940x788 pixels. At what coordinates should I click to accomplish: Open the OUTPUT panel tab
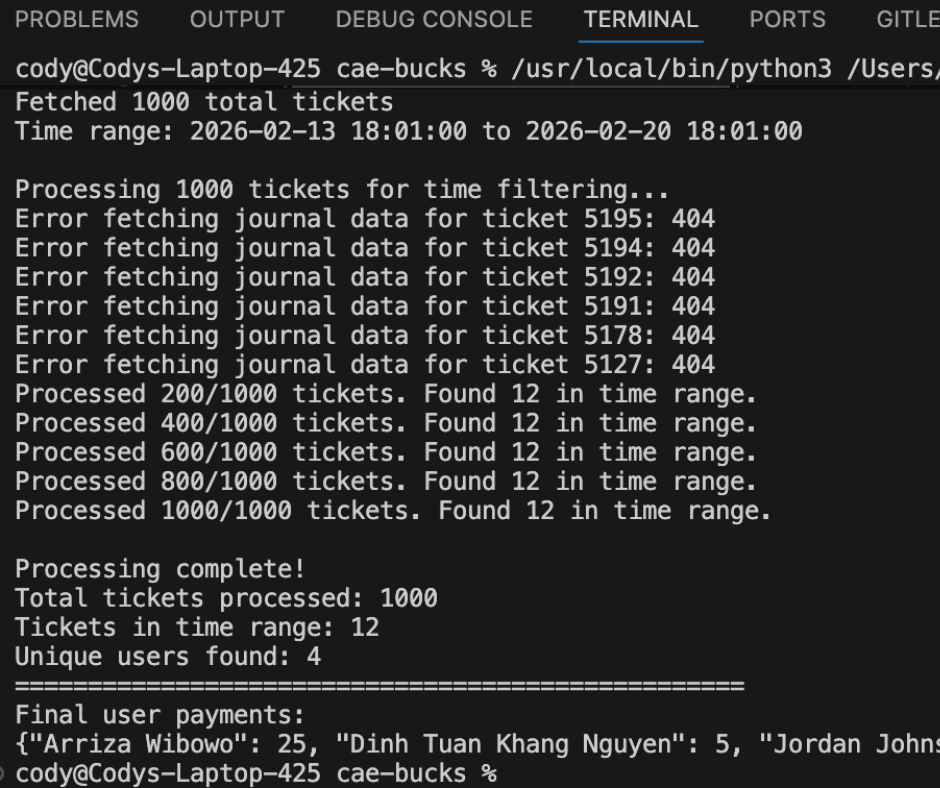tap(237, 19)
